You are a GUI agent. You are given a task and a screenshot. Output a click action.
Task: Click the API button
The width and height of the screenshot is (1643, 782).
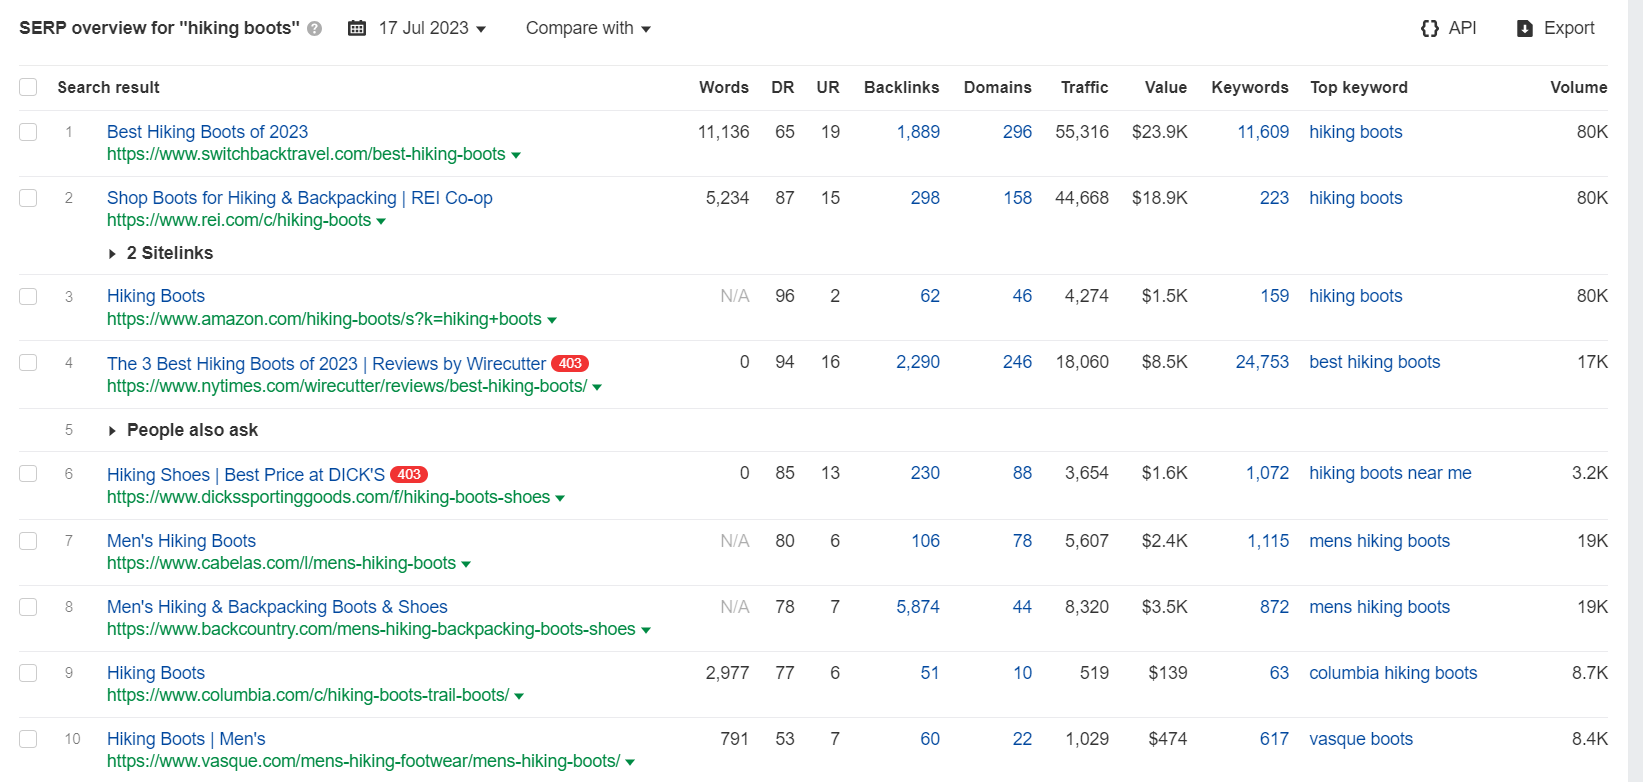click(1448, 28)
